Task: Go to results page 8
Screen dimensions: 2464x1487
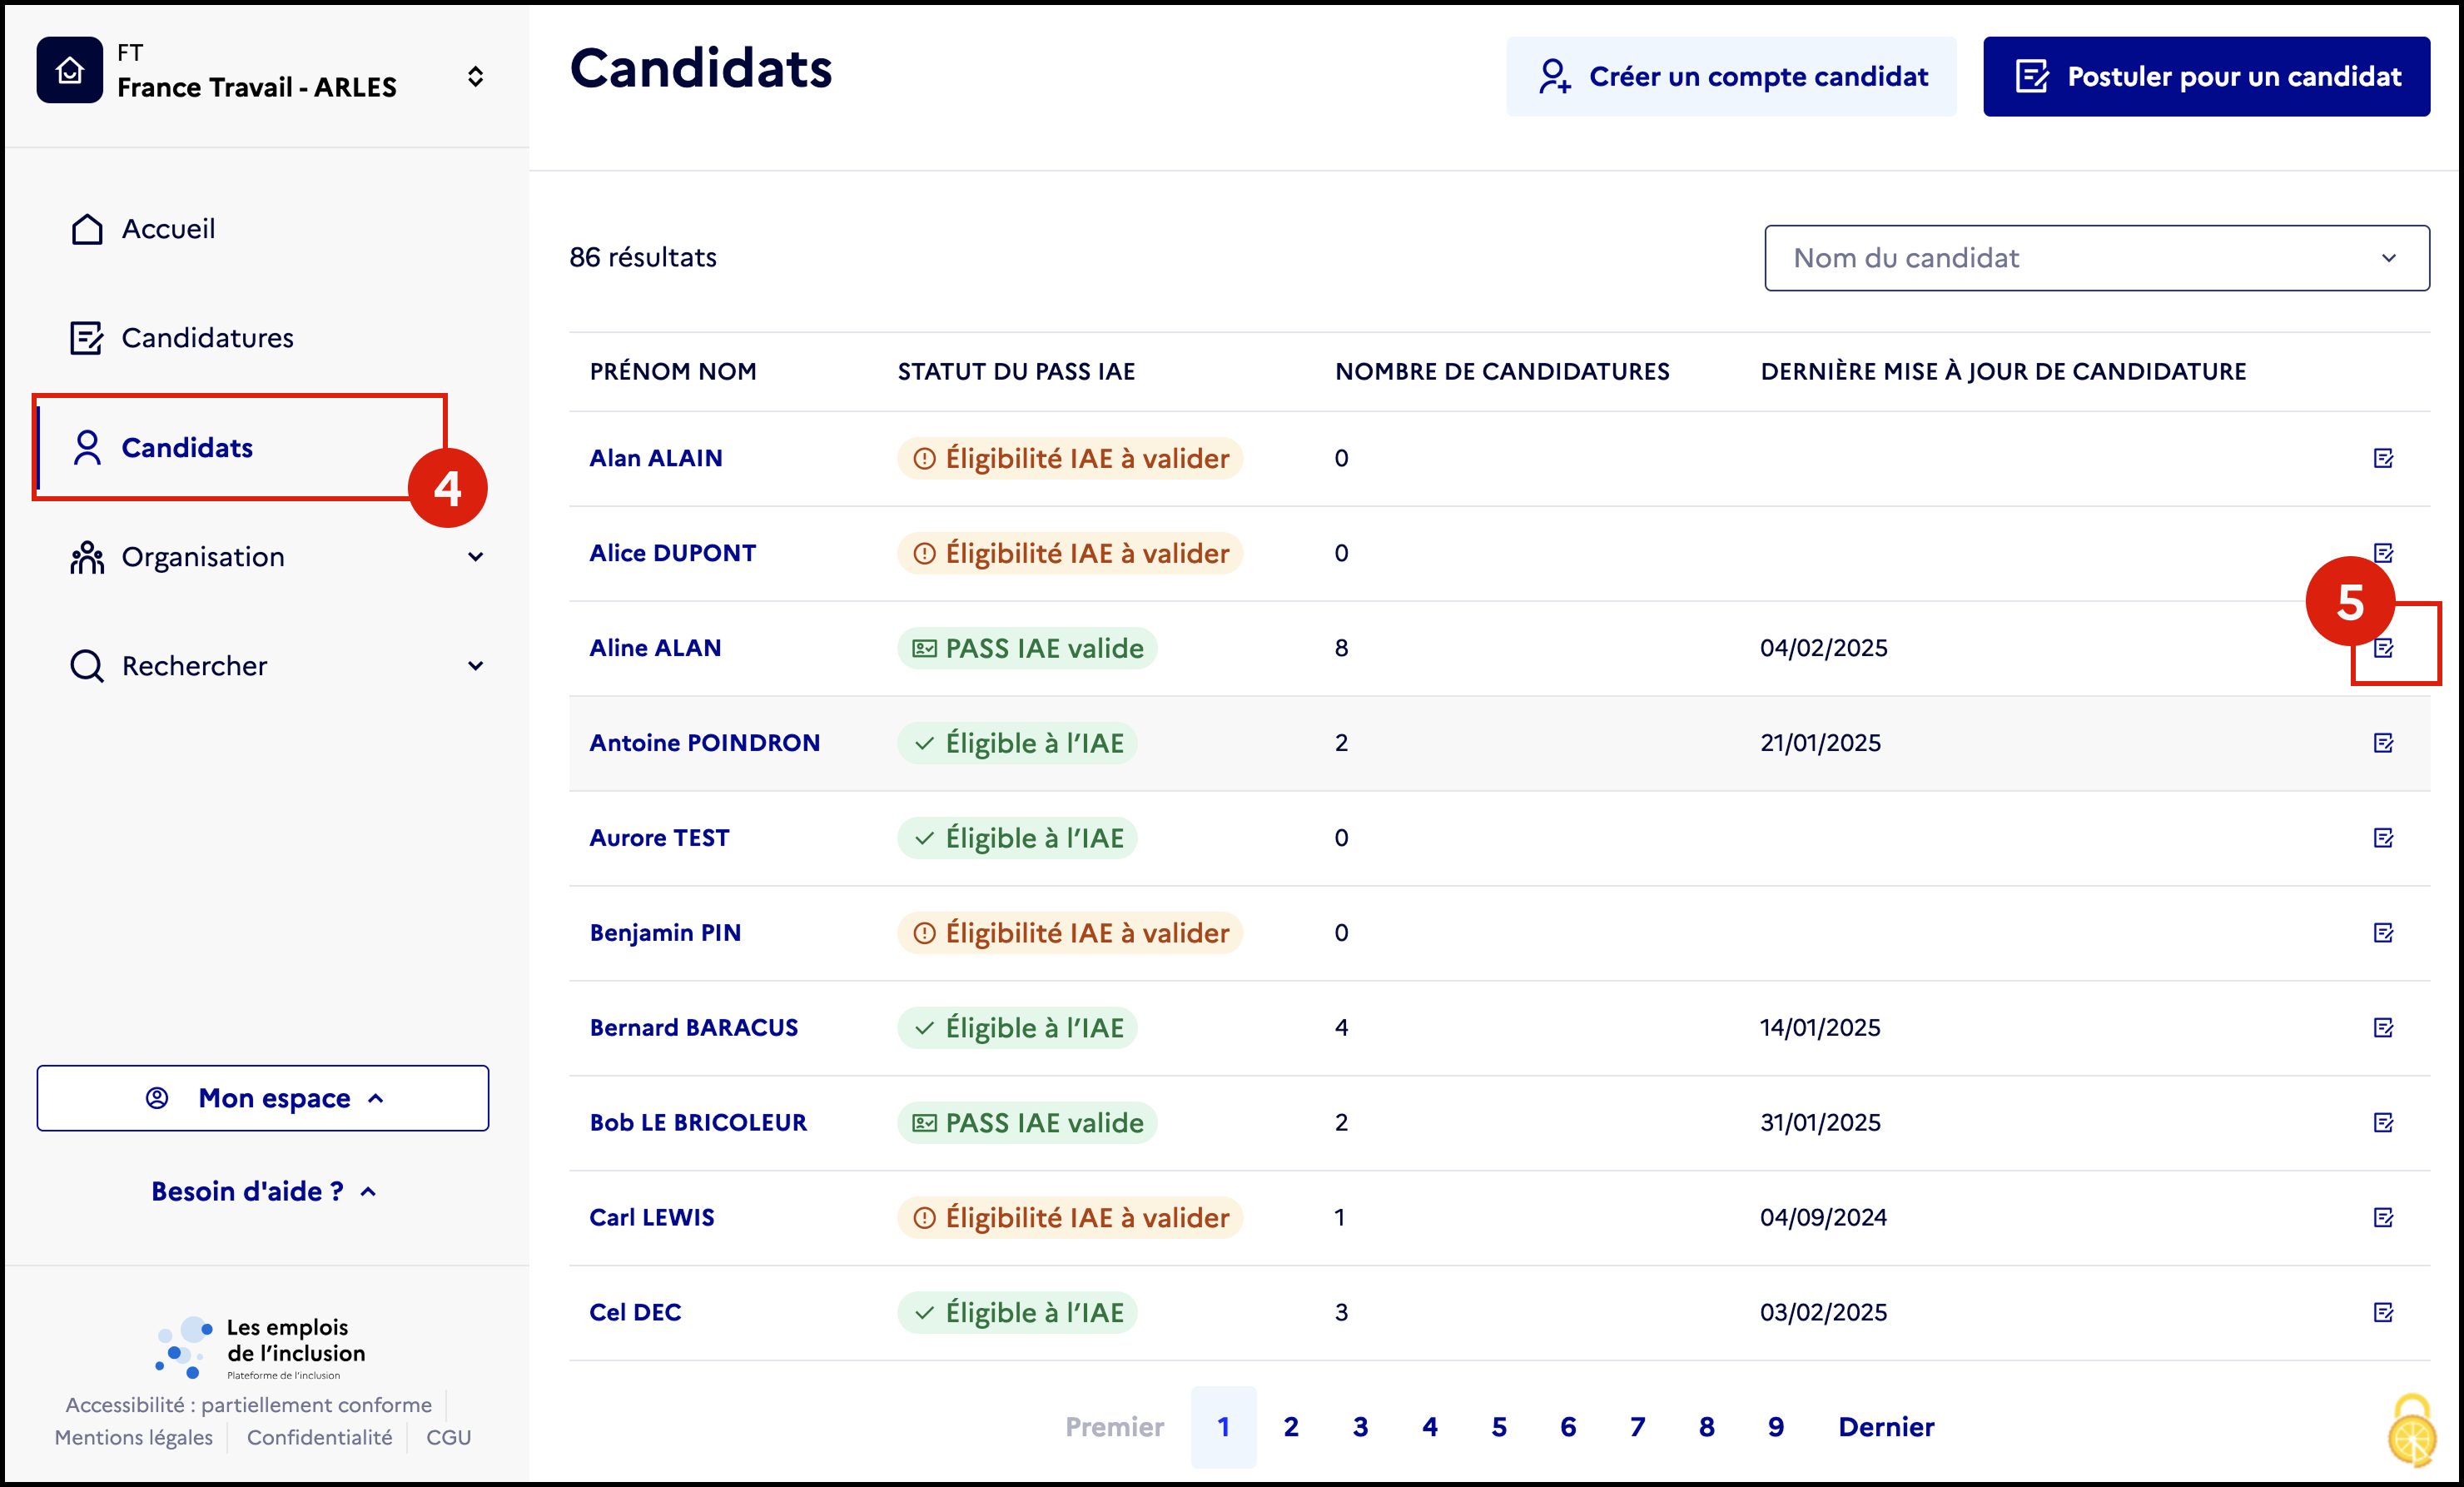Action: click(x=1707, y=1427)
